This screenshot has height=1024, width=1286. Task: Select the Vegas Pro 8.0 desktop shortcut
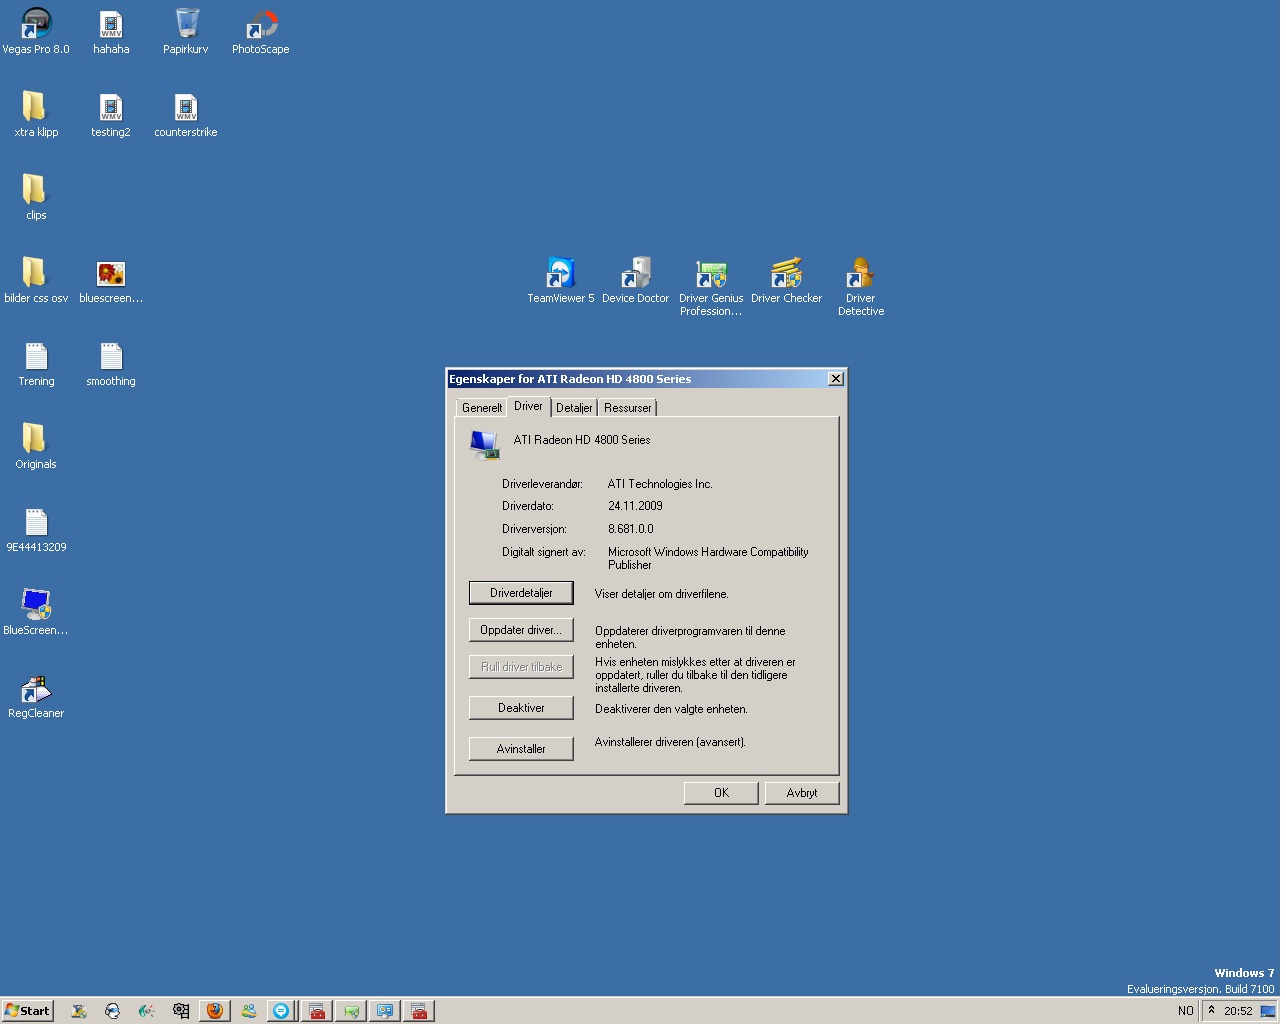(36, 31)
